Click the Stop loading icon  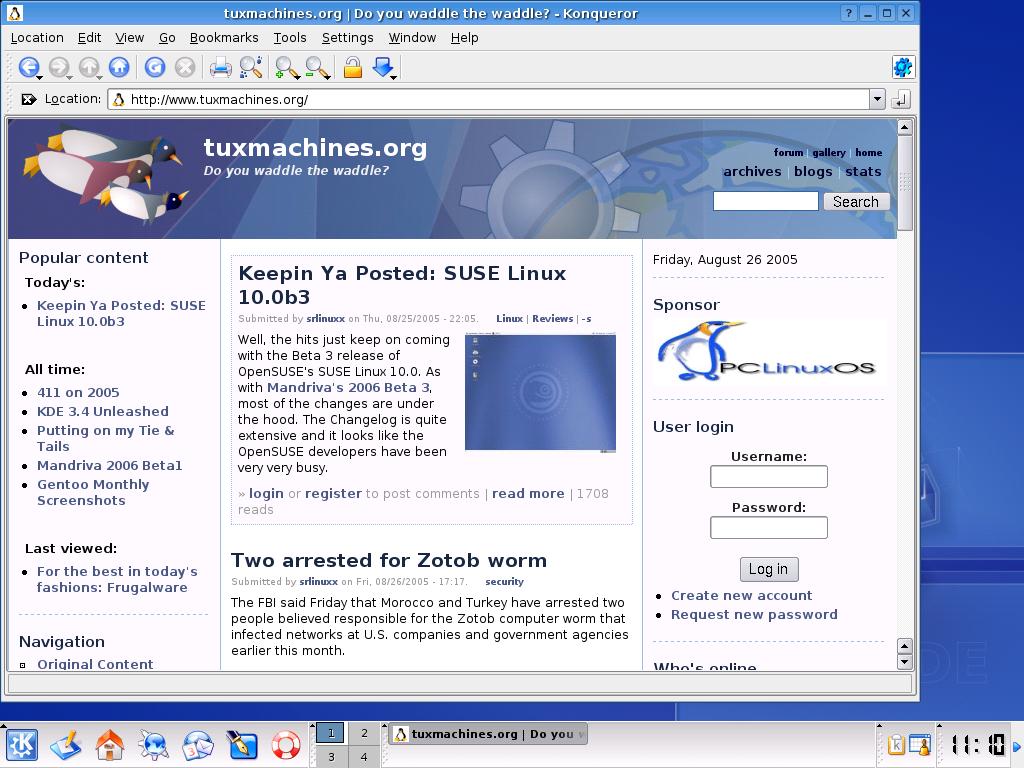(x=185, y=67)
